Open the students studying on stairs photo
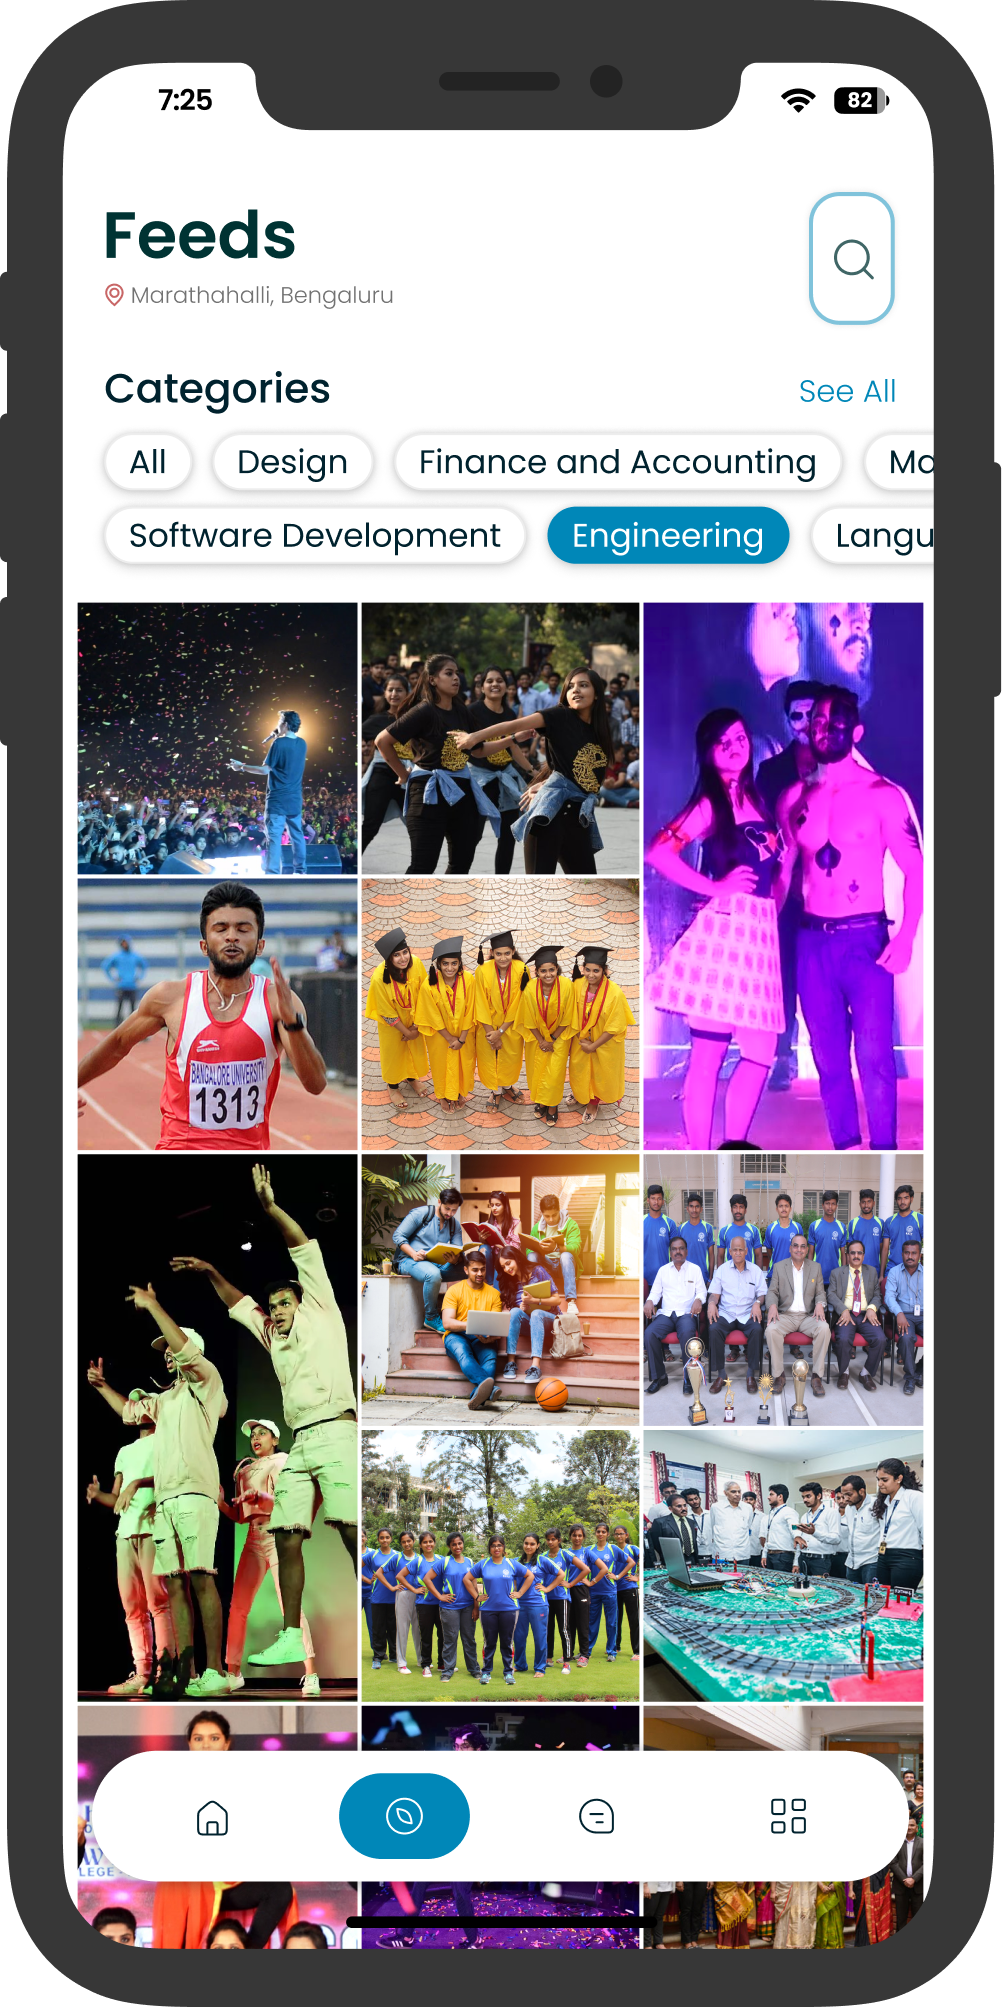 [500, 1290]
